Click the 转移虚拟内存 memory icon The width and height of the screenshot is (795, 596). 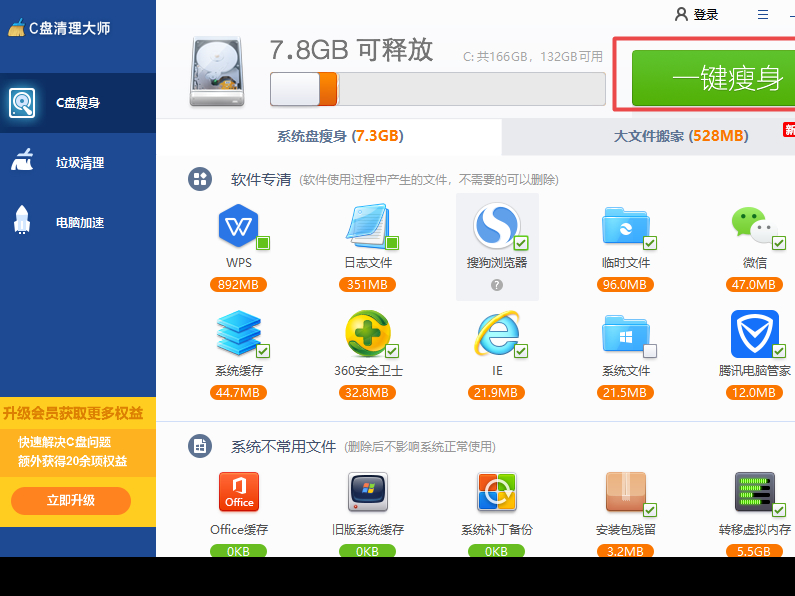coord(754,492)
